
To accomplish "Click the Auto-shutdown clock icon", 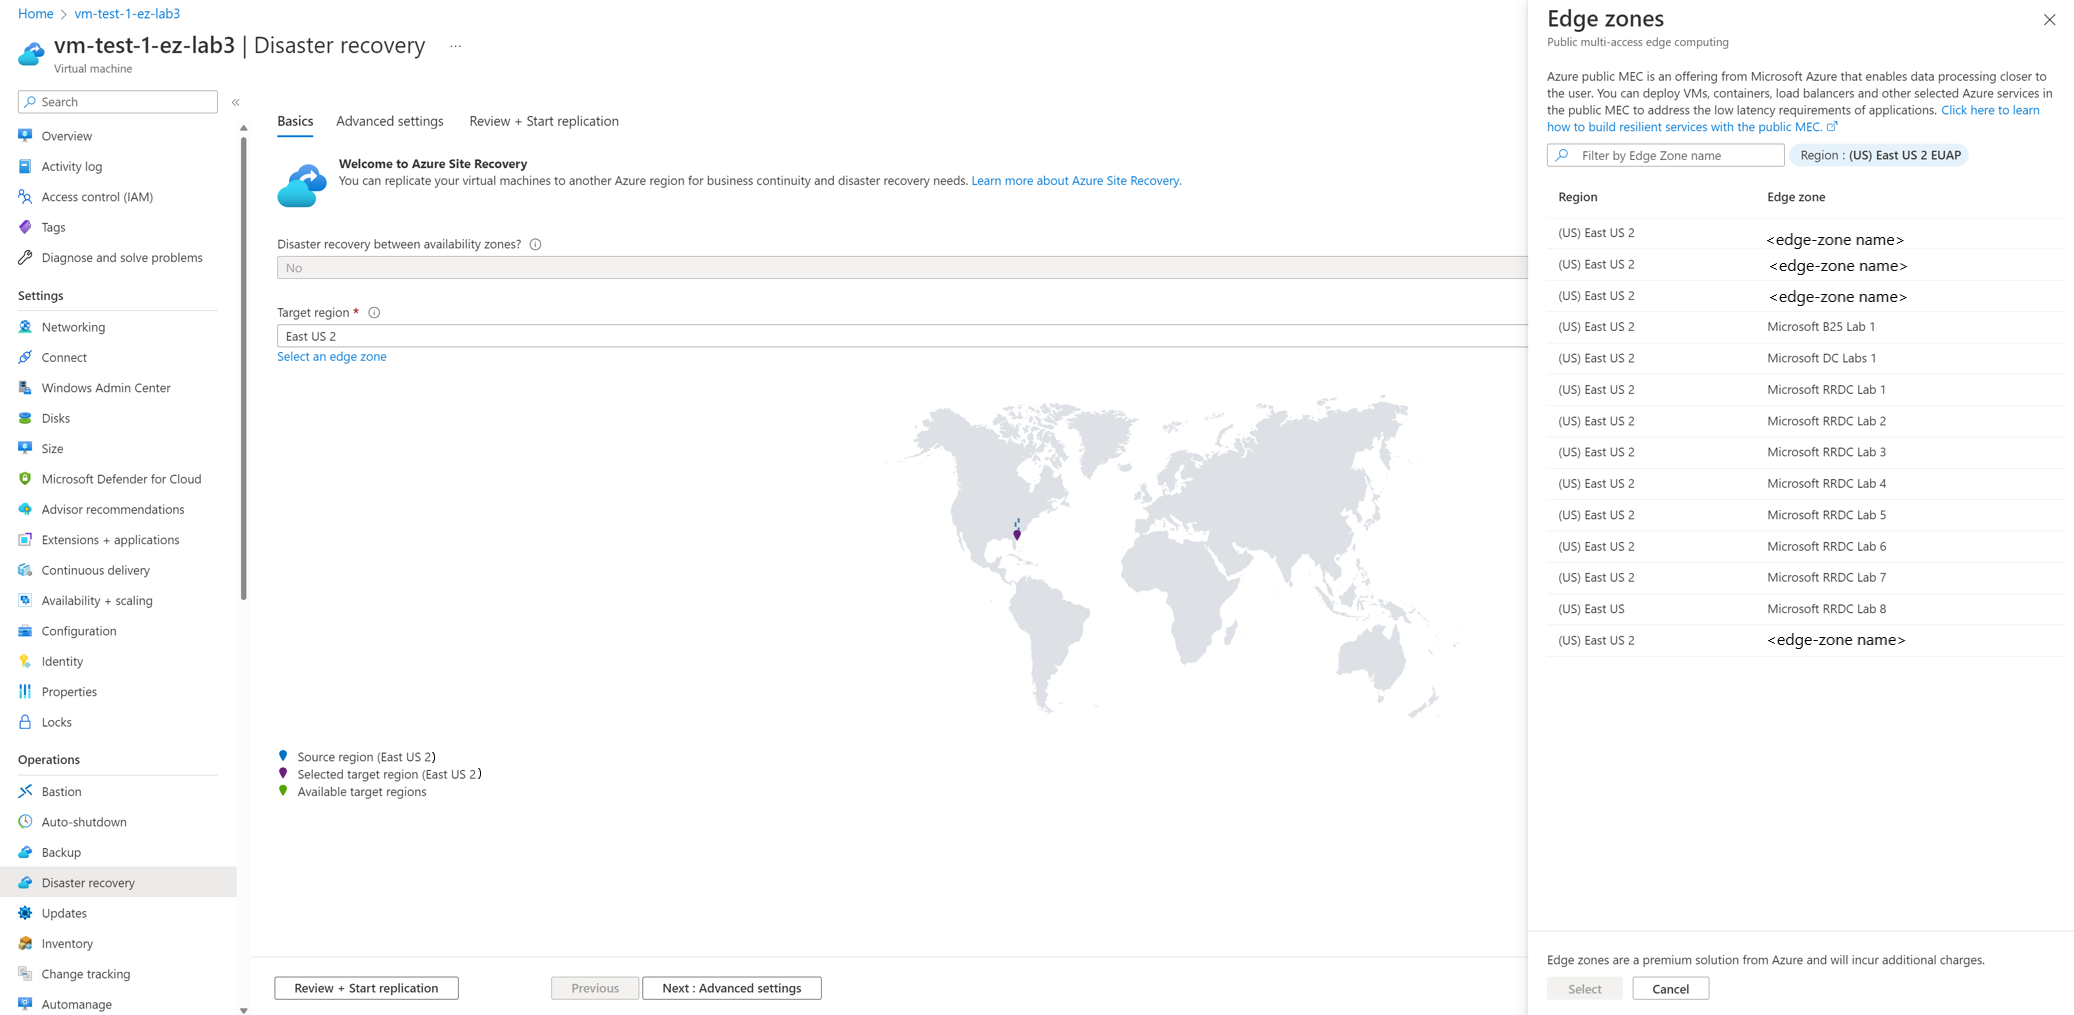I will pos(25,822).
